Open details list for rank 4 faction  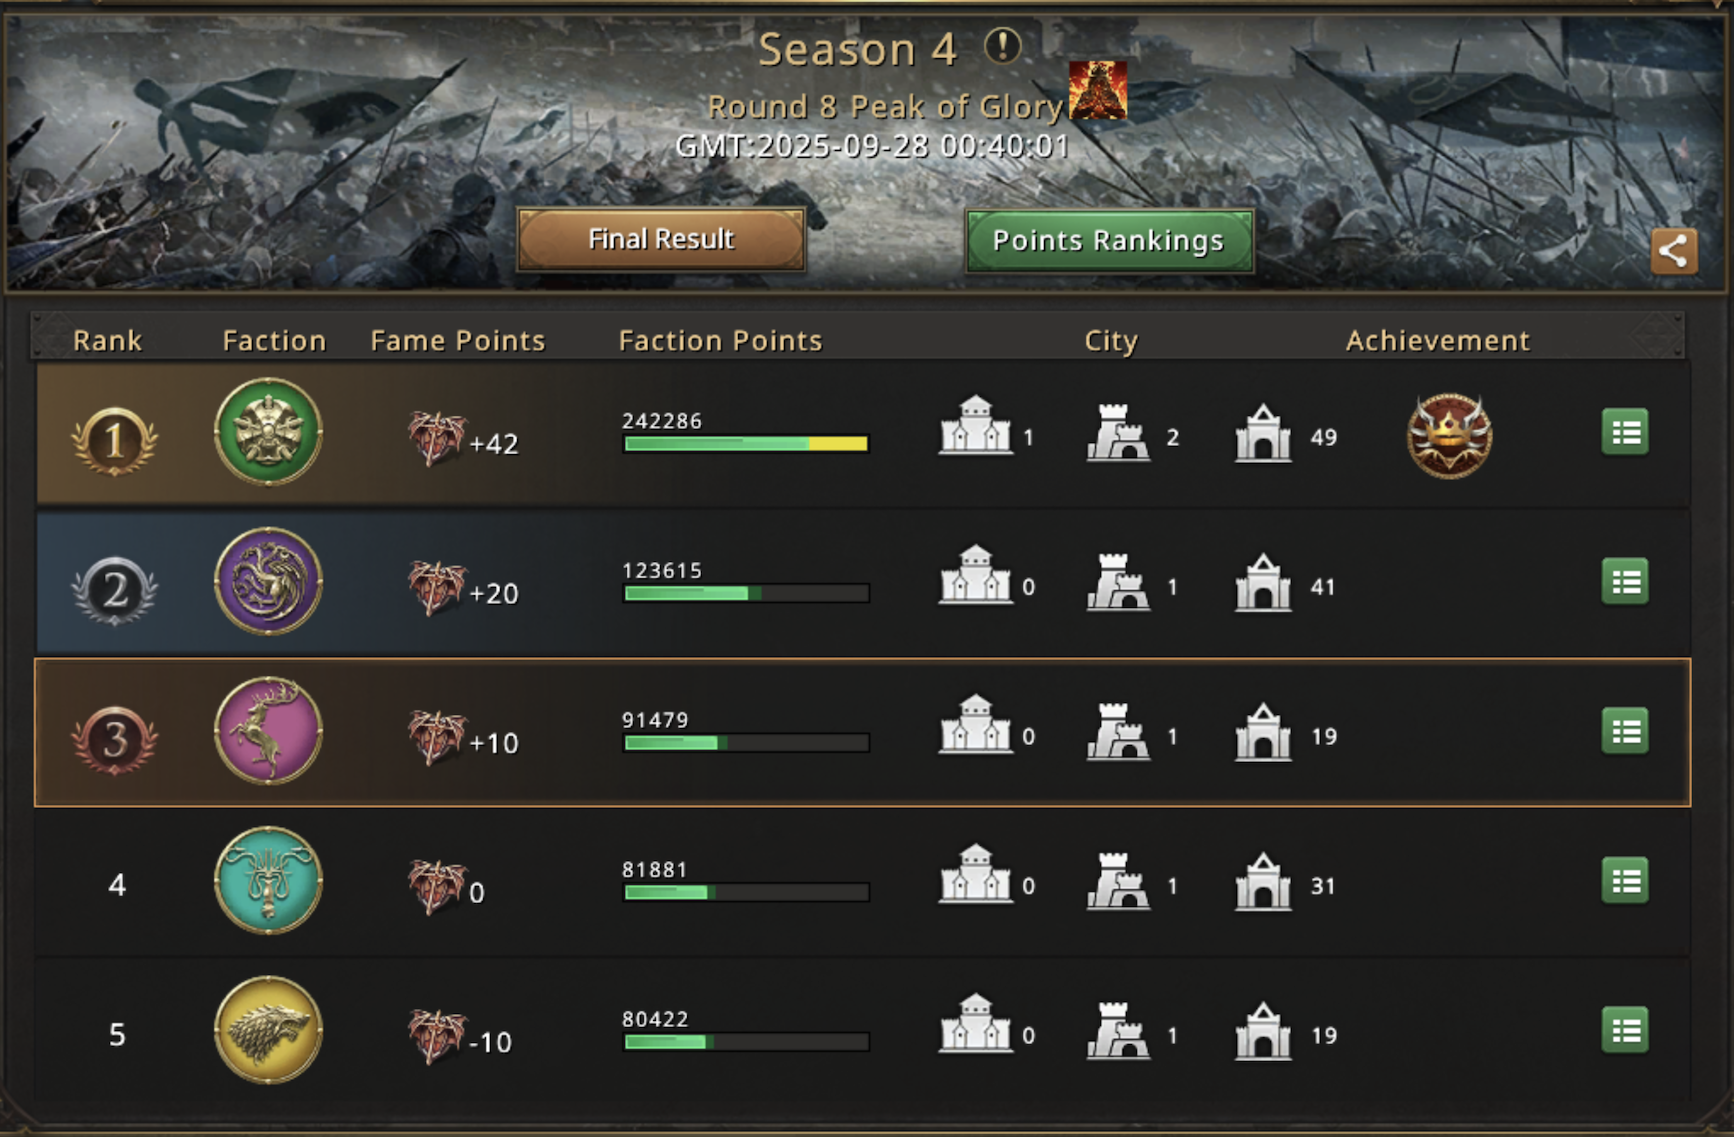[1624, 881]
